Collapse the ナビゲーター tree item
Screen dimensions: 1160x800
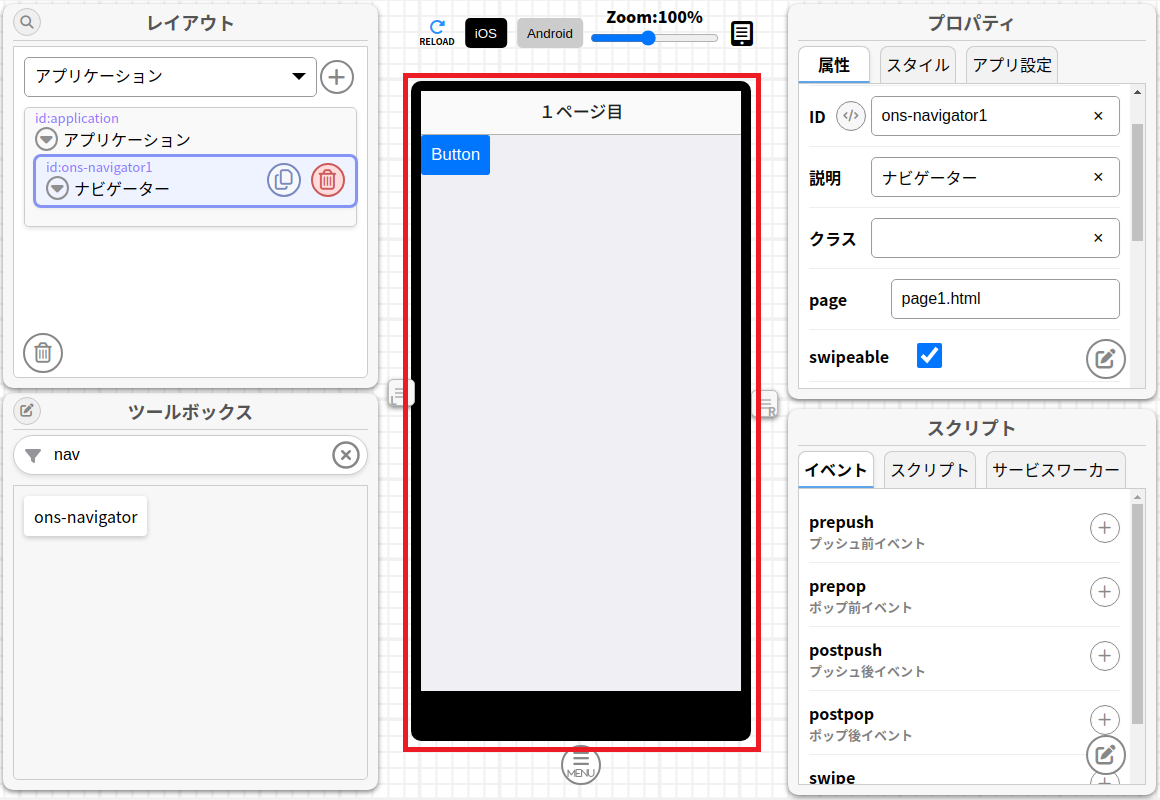[57, 188]
